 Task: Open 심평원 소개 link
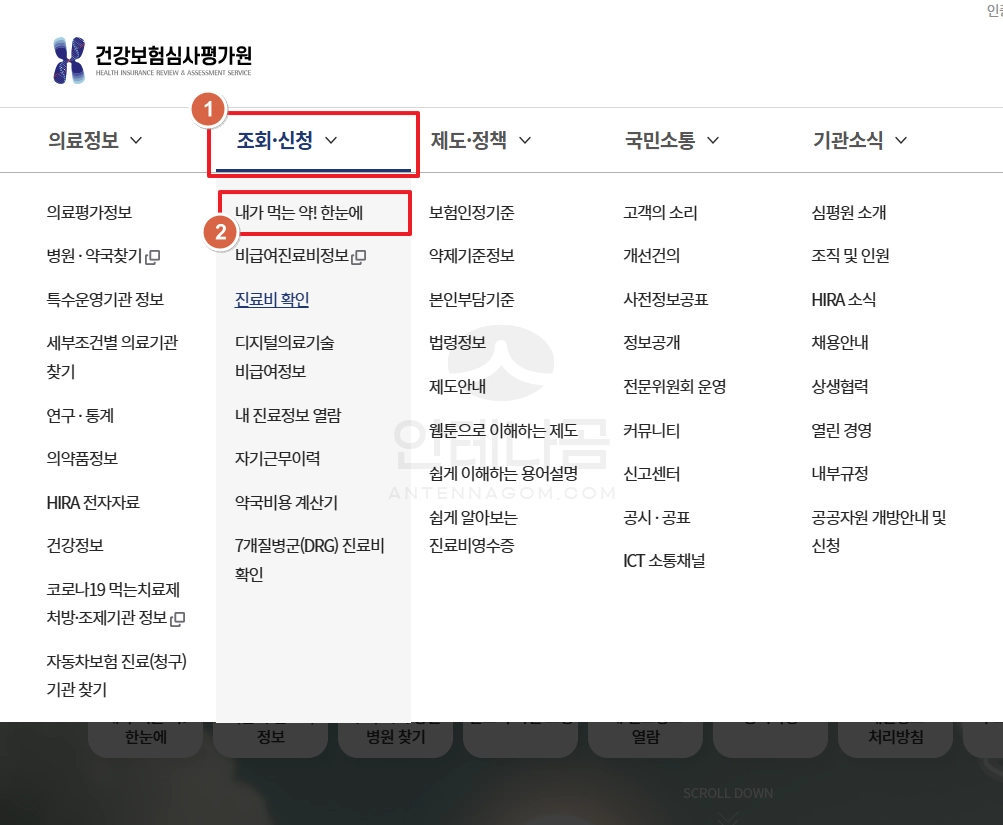849,212
